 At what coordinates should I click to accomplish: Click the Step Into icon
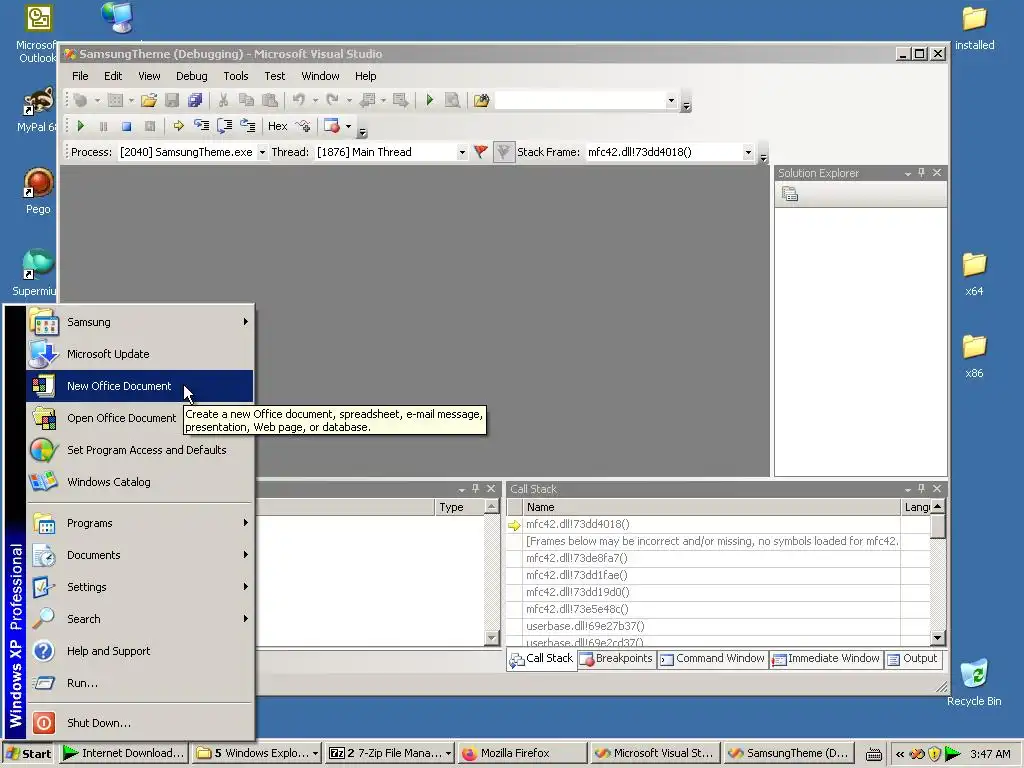click(201, 126)
